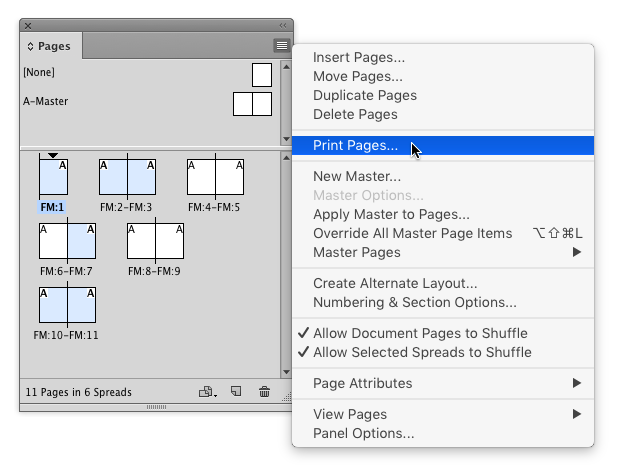This screenshot has height=474, width=617.
Task: Click the Delete selected pages trash icon
Action: point(264,392)
